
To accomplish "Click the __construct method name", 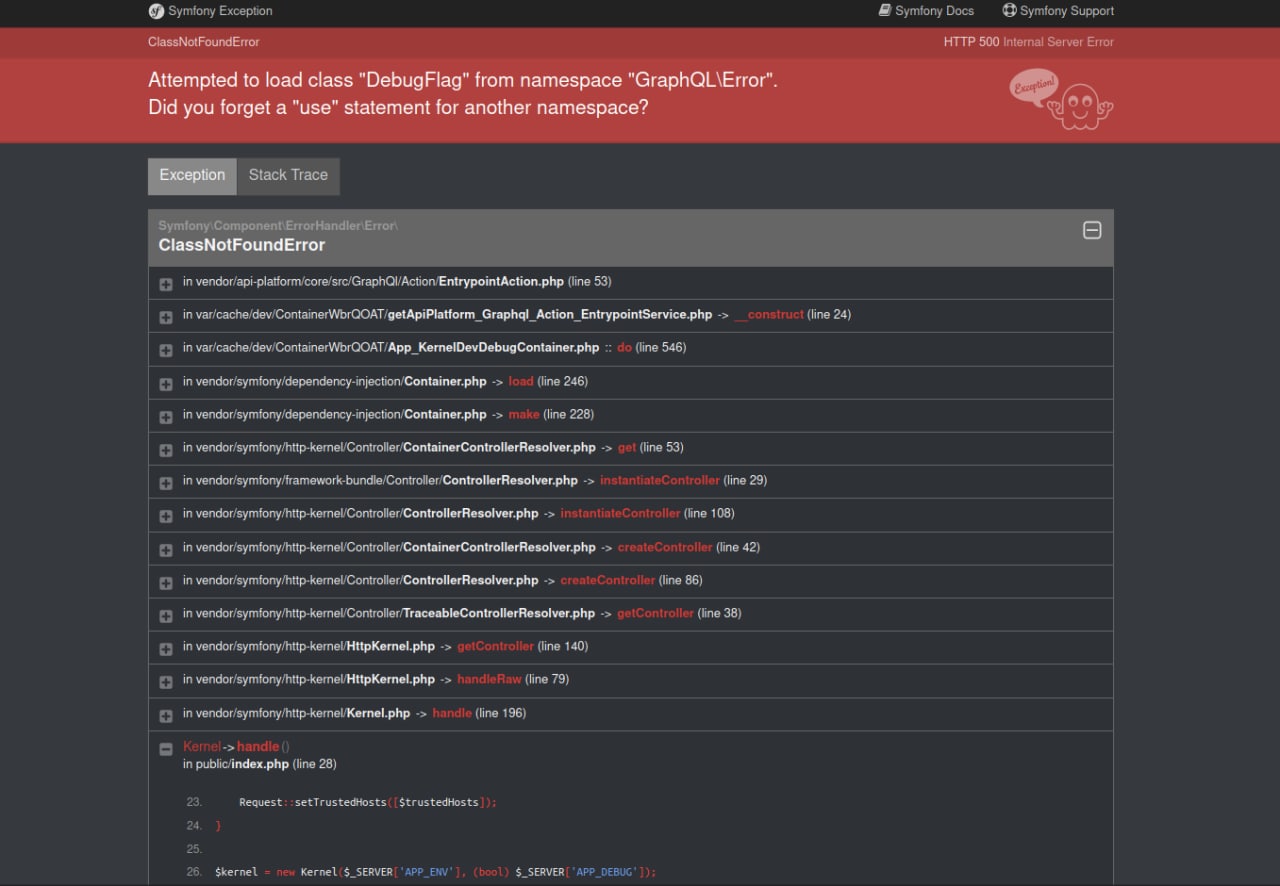I will 769,314.
